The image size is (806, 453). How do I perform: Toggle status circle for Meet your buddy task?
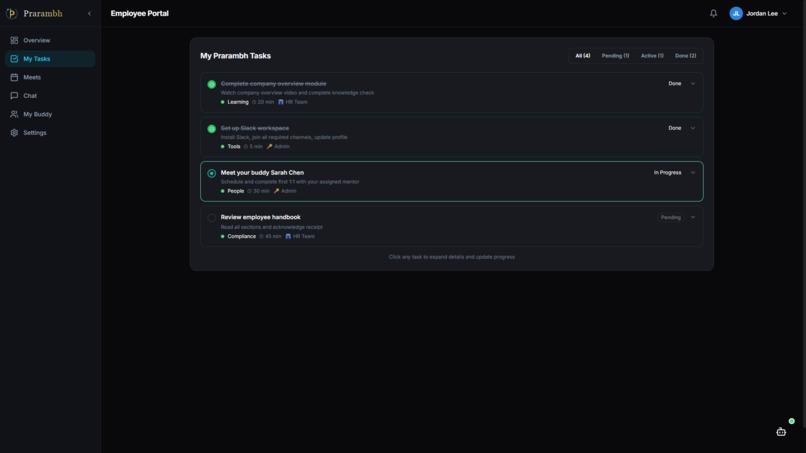tap(211, 173)
